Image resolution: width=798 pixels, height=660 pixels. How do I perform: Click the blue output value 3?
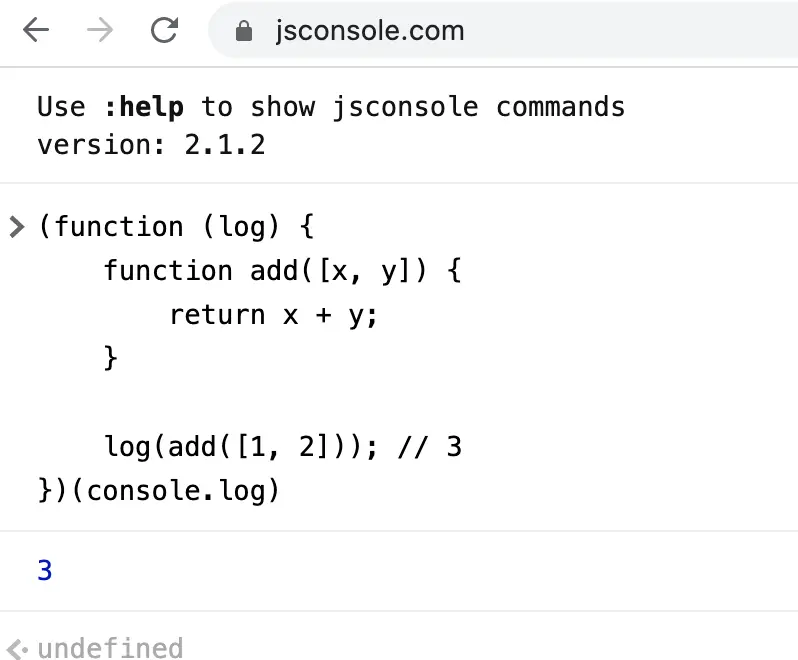(x=45, y=570)
